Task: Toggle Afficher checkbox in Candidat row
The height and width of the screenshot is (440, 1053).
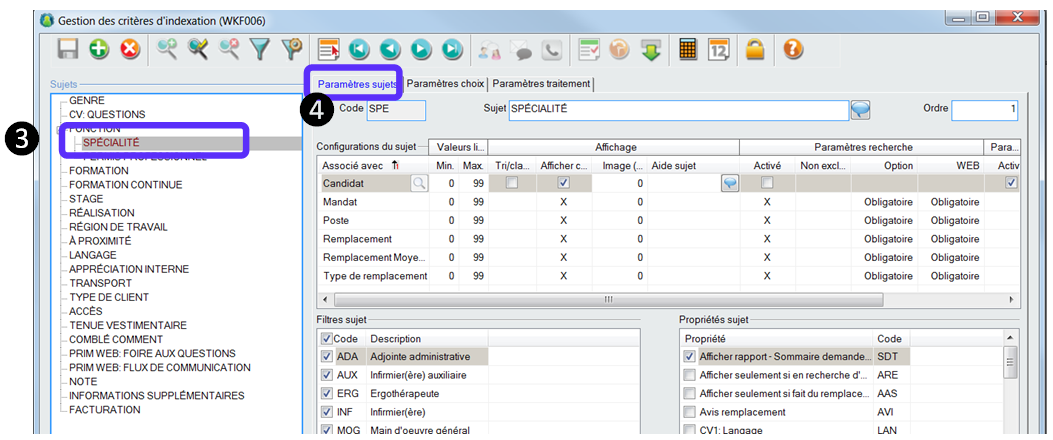Action: (564, 183)
